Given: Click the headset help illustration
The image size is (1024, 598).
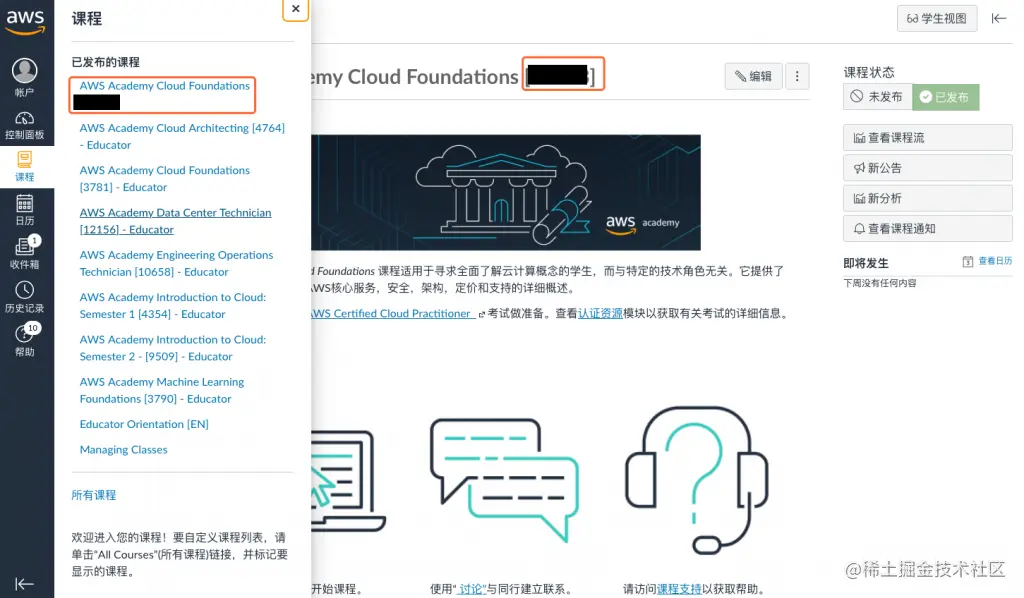Looking at the screenshot, I should [x=696, y=480].
